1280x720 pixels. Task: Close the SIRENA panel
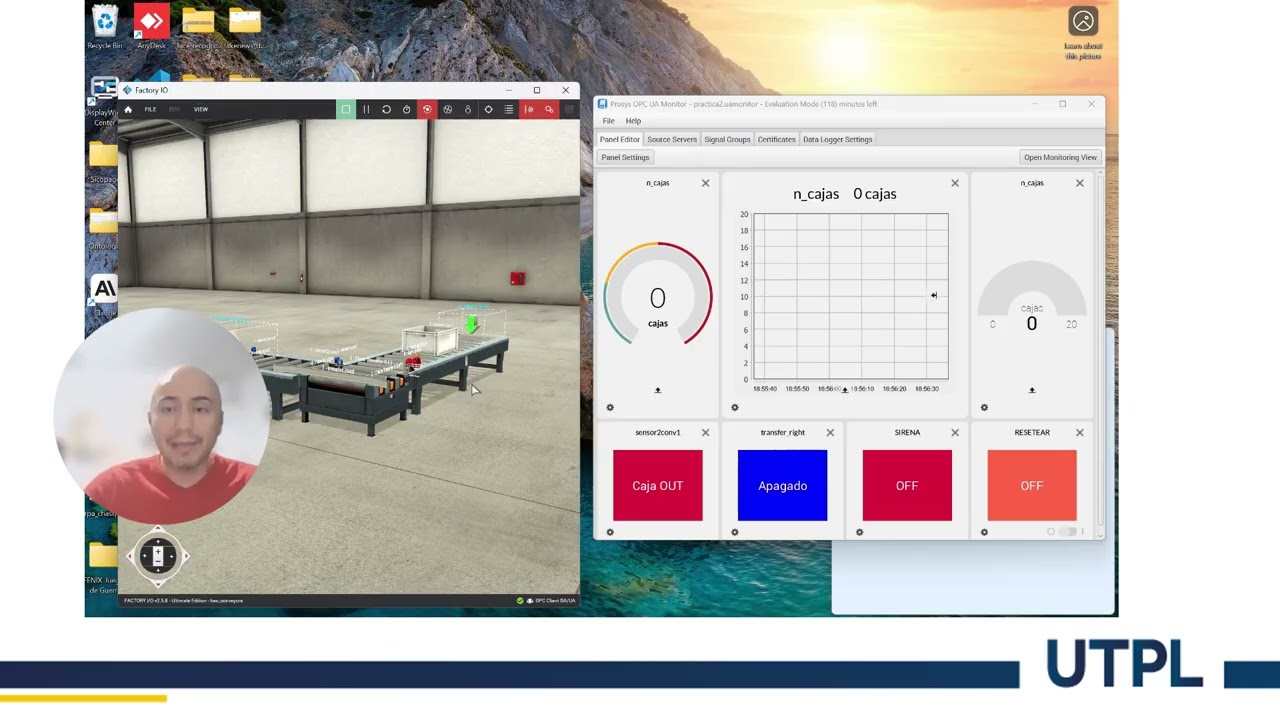(955, 432)
